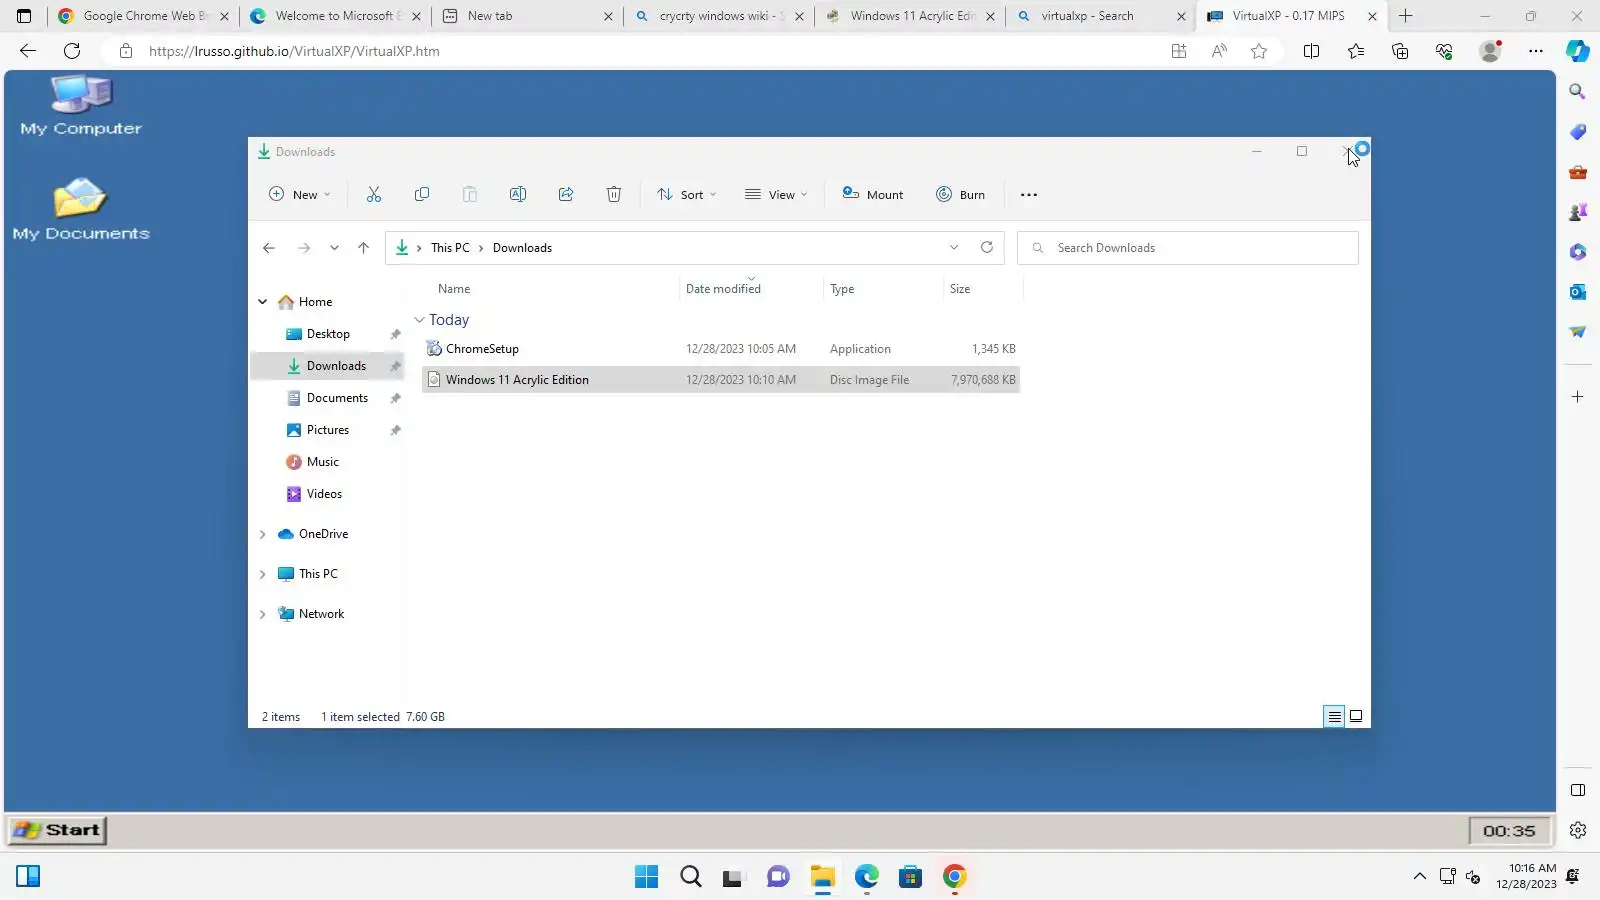Switch to the Windows 11 Acrylic Edition tab
This screenshot has height=900, width=1600.
[911, 16]
